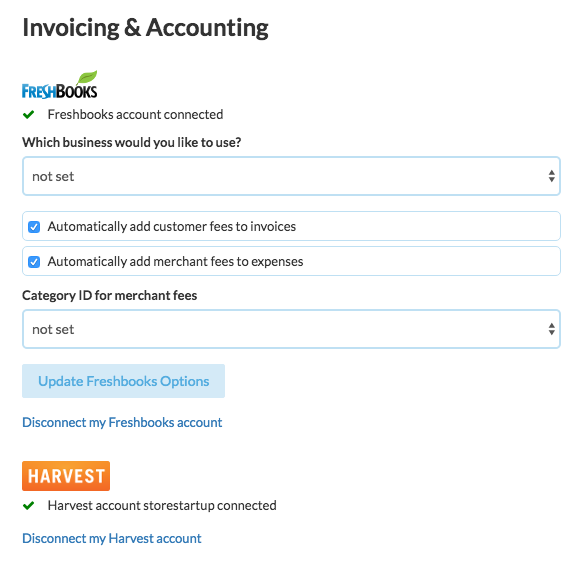Click the Update Freshbooks Options button

tap(124, 381)
